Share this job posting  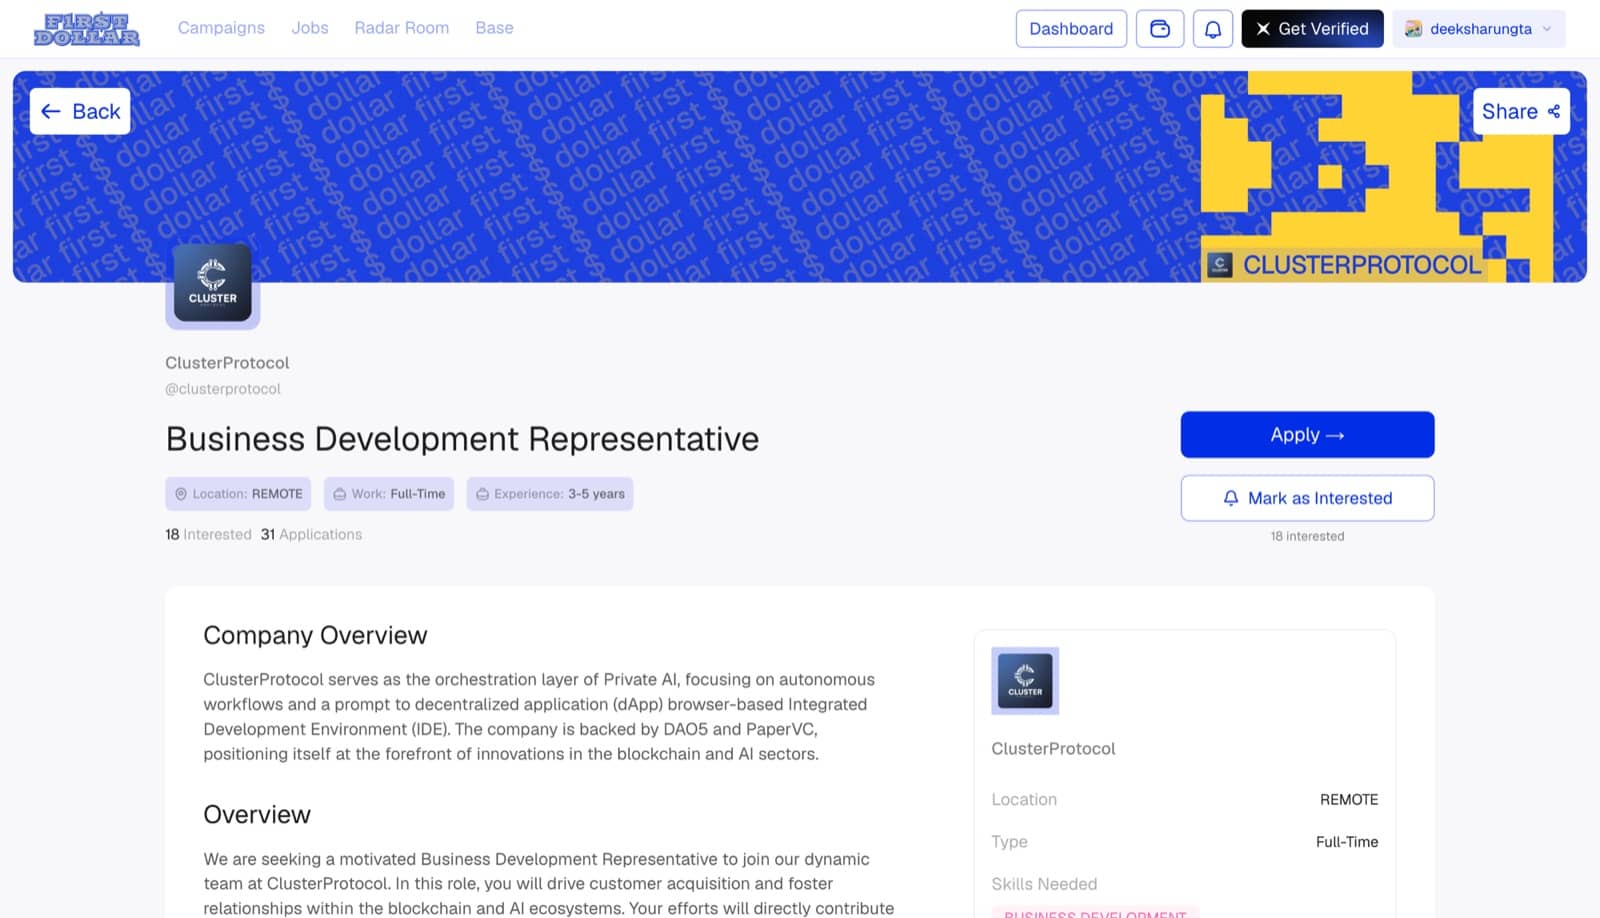coord(1521,111)
